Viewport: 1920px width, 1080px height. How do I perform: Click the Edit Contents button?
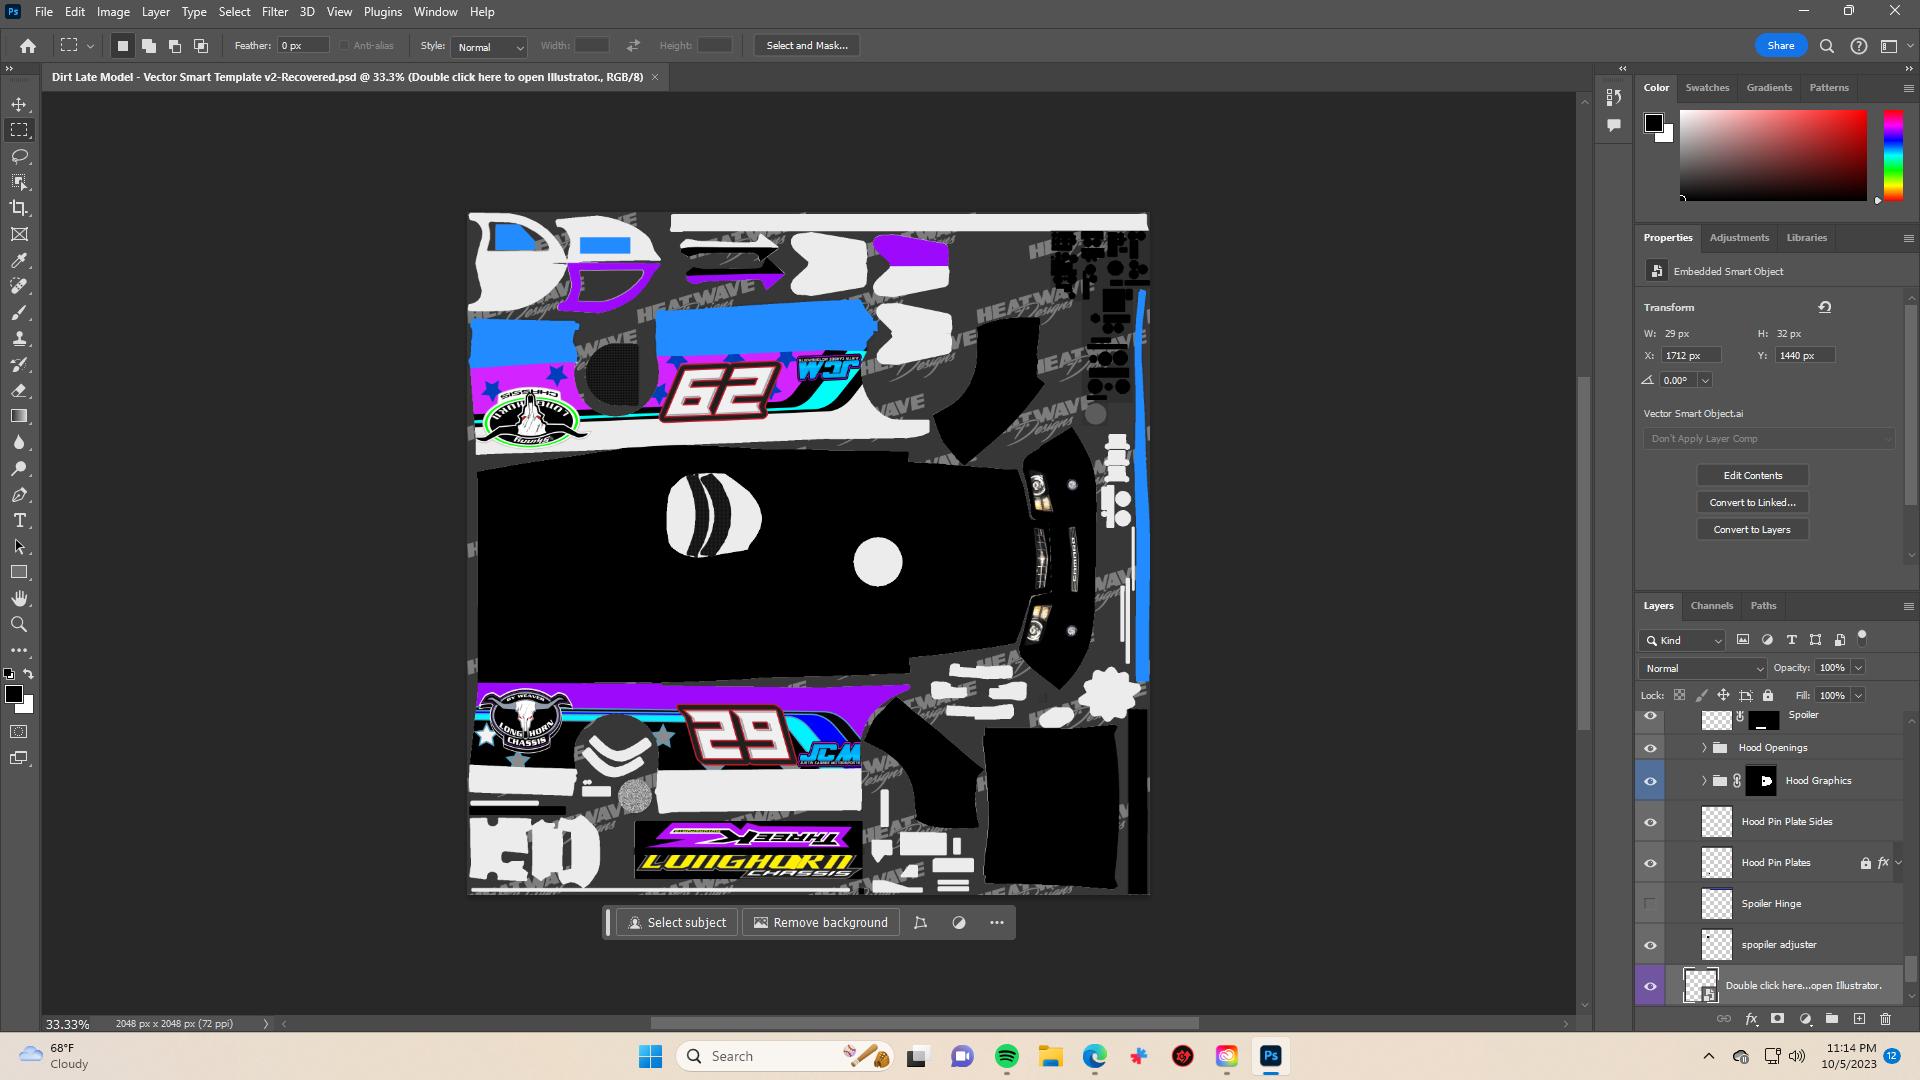1752,476
